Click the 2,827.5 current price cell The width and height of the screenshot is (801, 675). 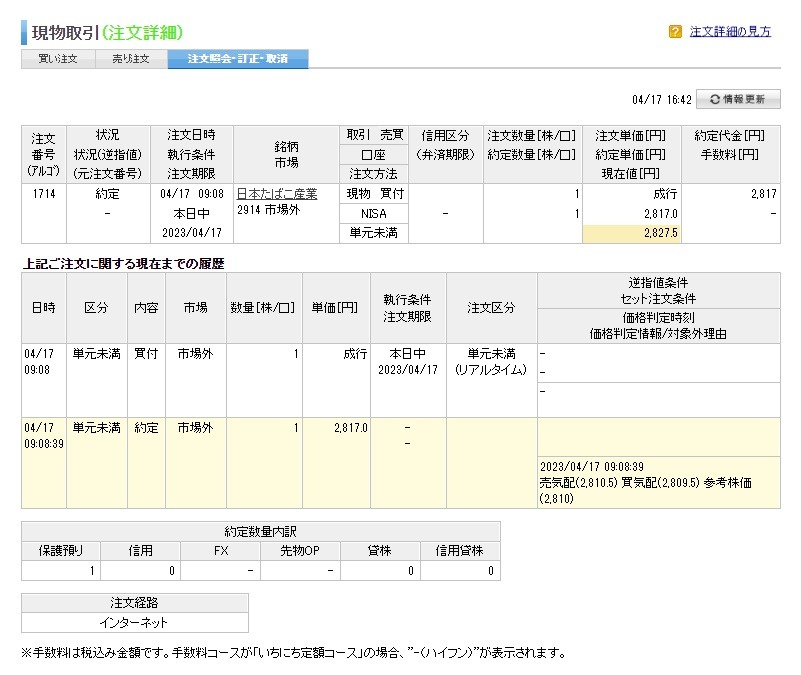click(x=631, y=233)
